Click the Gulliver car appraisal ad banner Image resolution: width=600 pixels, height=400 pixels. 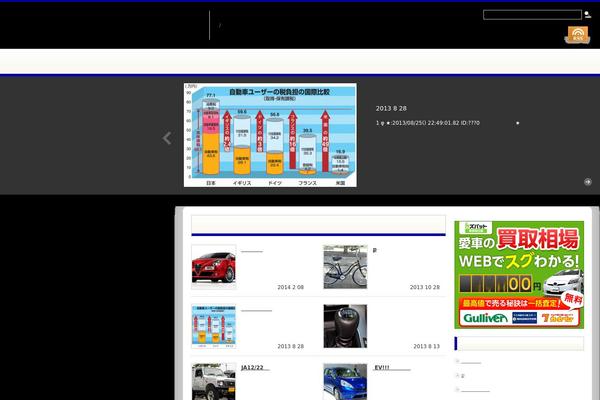519,275
